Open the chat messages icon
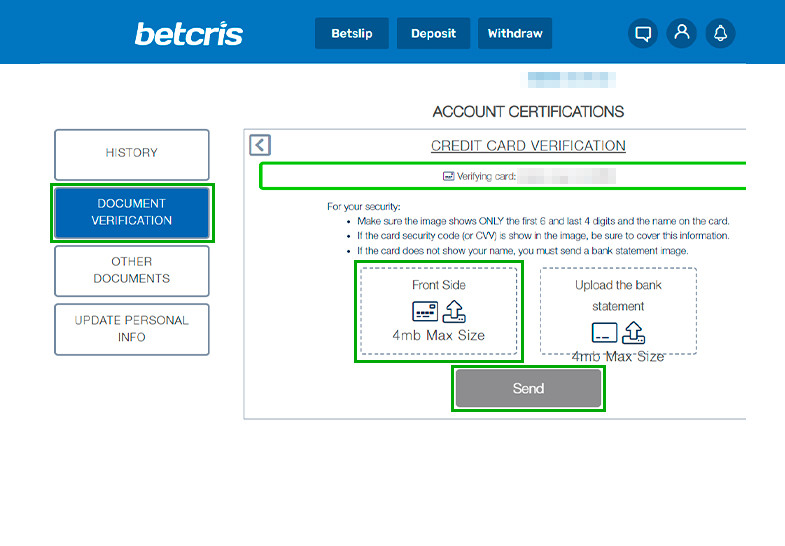Screen dimensions: 785x546 [x=643, y=34]
